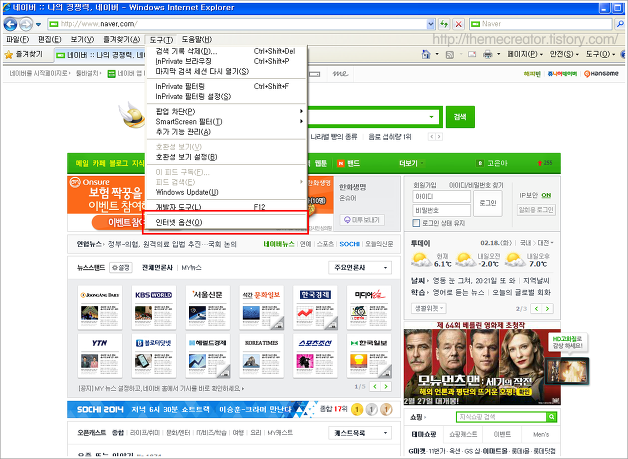628x459 pixels.
Task: Open the recent pages dropdown next to Forward
Action: [x=38, y=24]
